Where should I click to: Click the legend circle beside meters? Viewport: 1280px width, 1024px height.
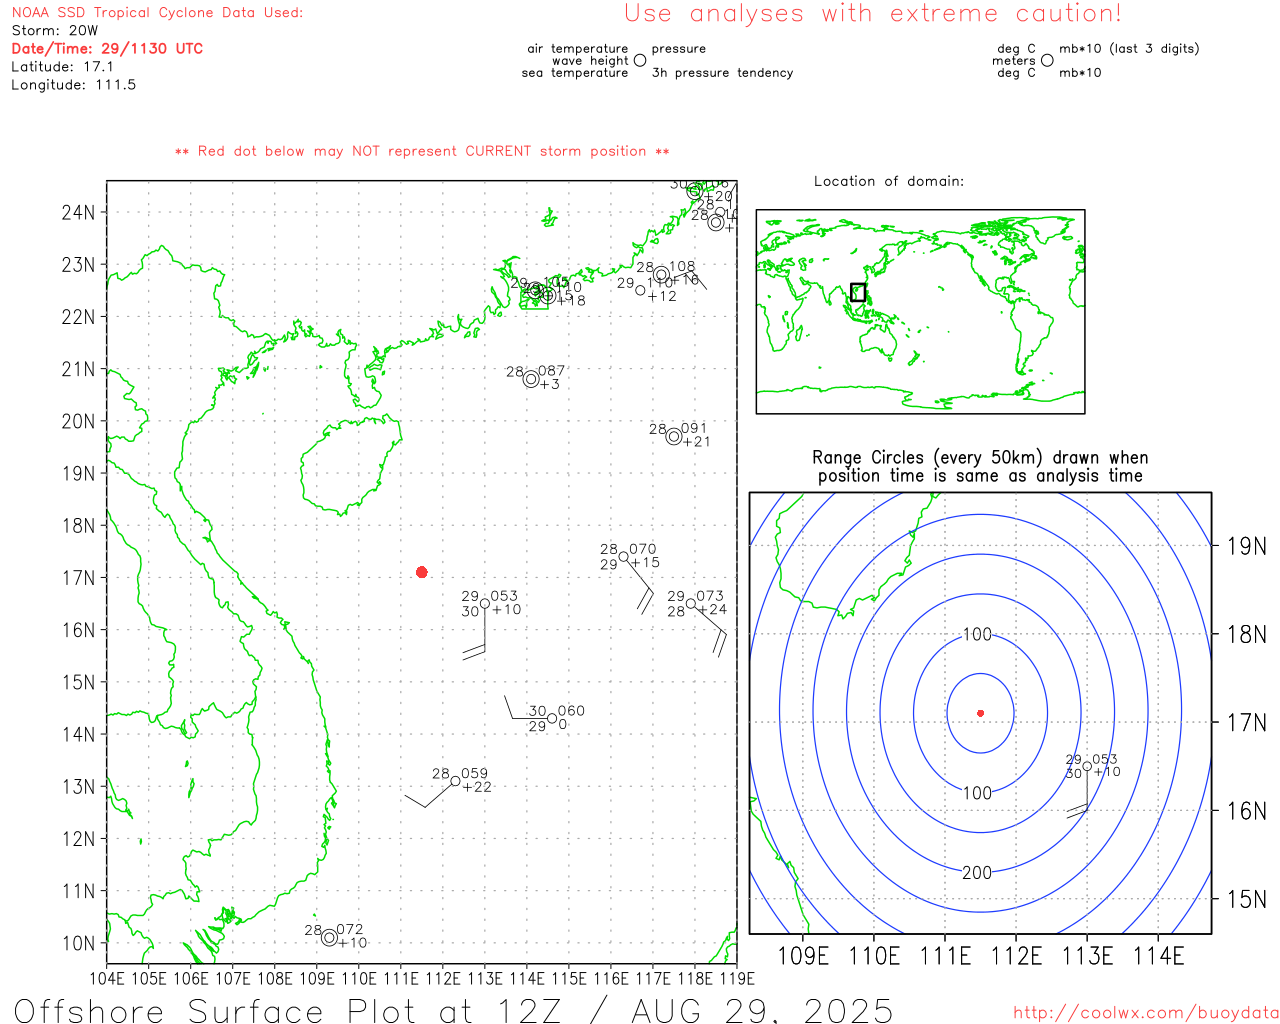click(x=1047, y=61)
